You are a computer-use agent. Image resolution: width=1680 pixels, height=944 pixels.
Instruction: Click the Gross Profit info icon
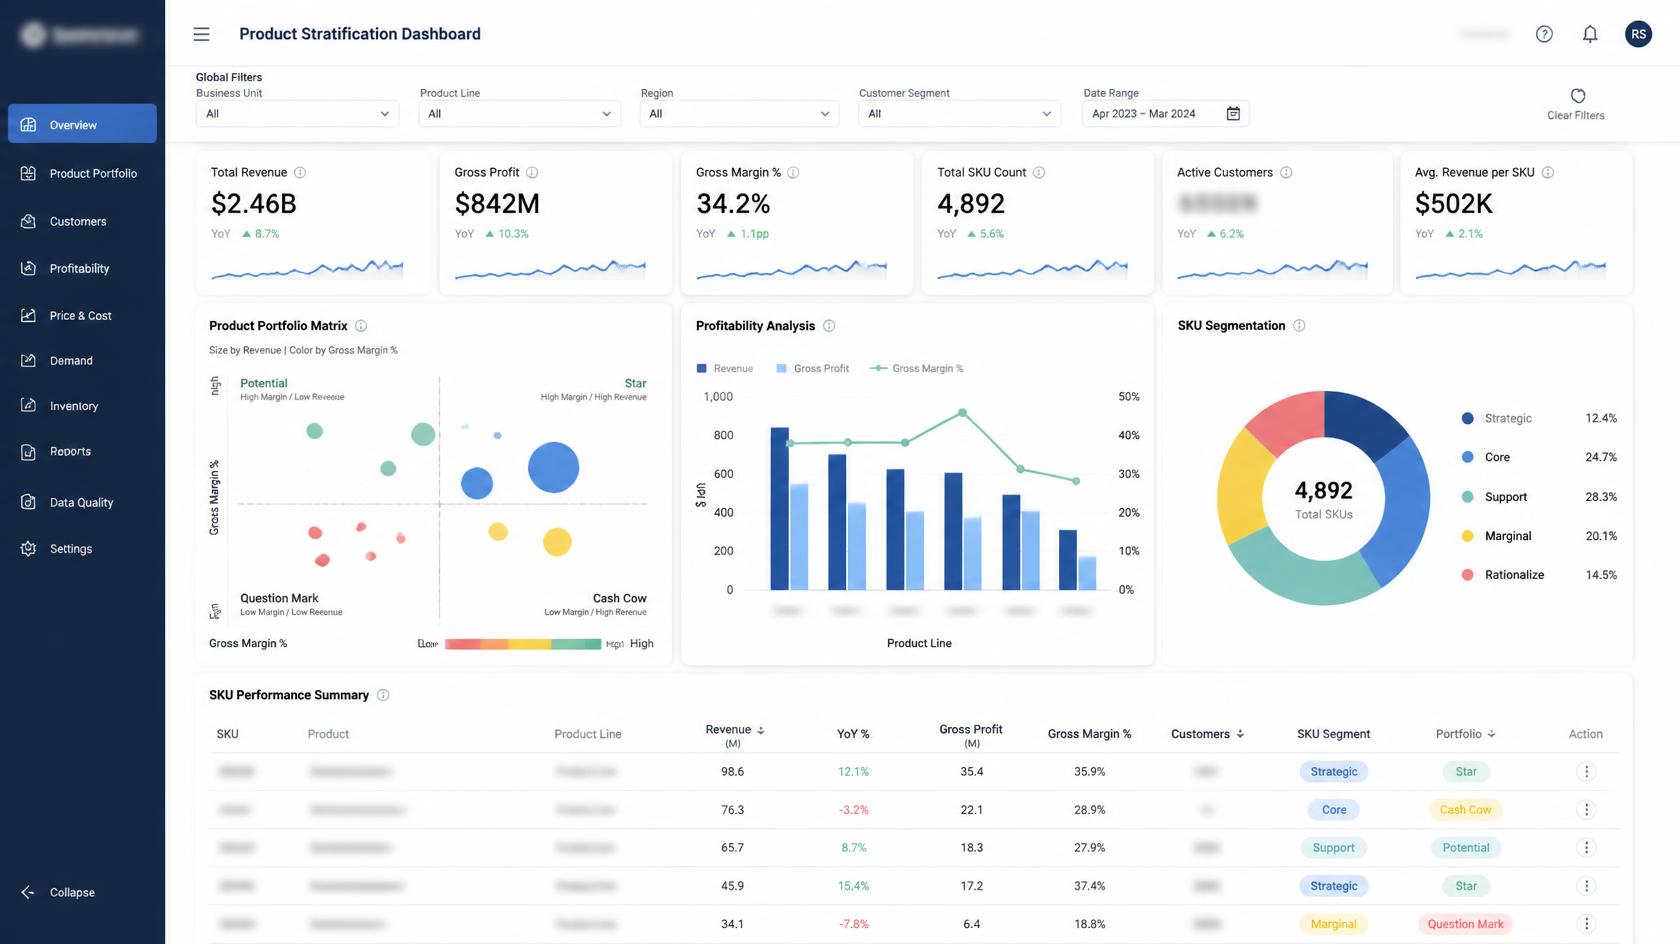[532, 172]
